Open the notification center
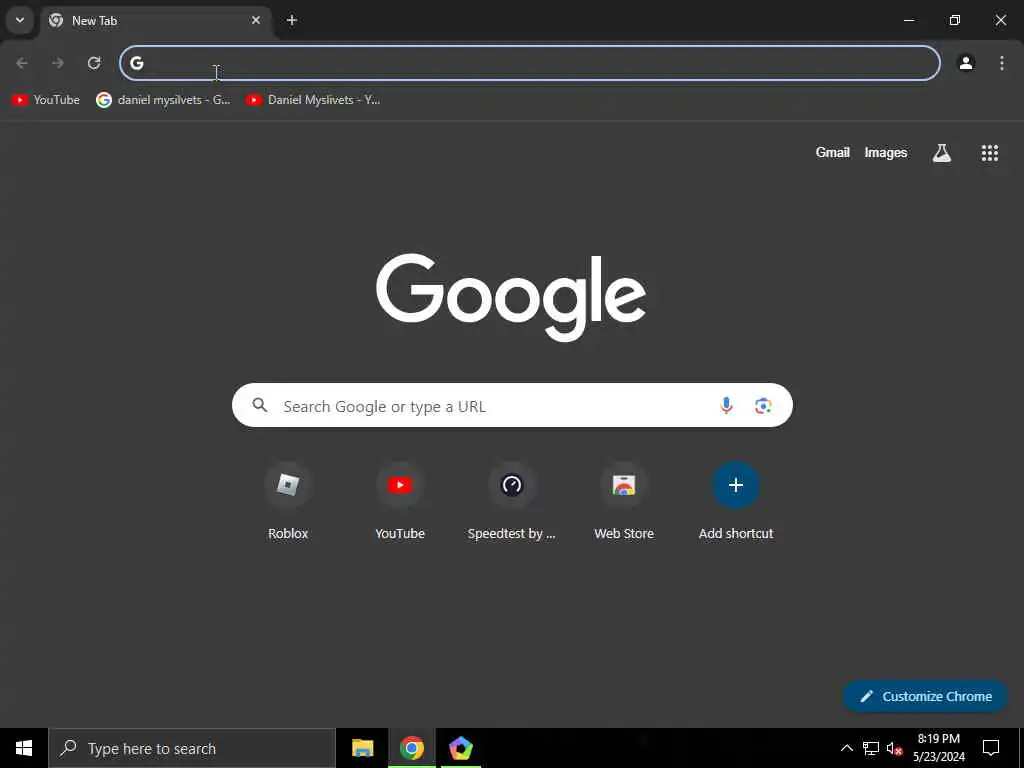Image resolution: width=1024 pixels, height=768 pixels. (991, 748)
